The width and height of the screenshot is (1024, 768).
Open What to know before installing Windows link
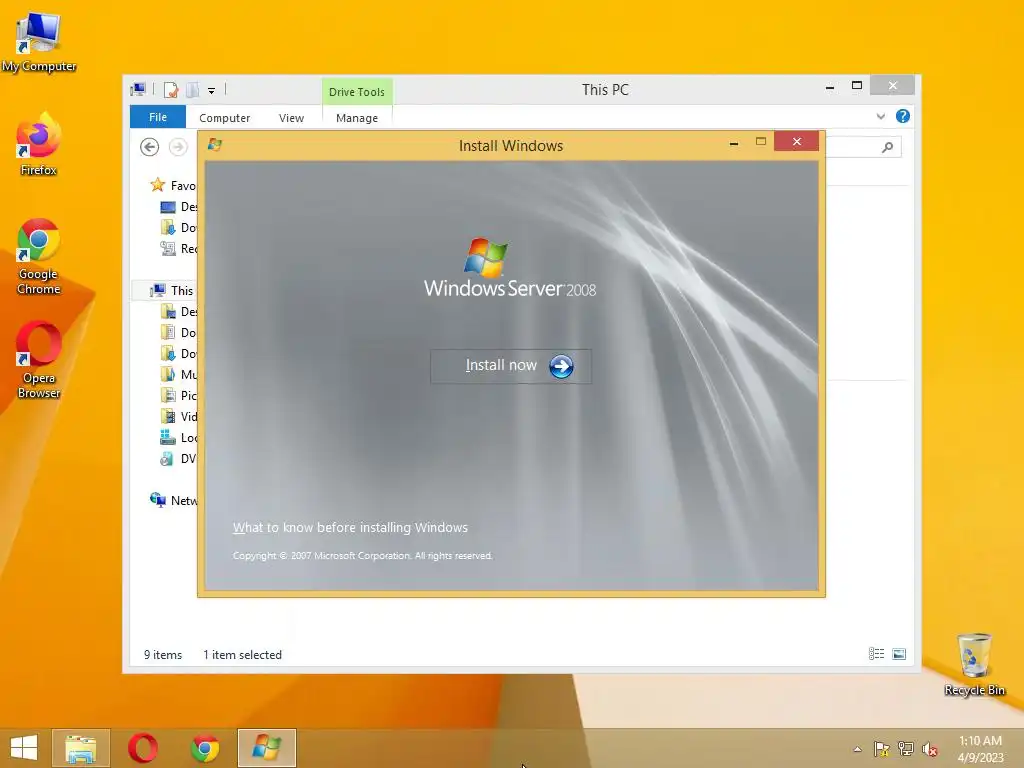pos(350,527)
